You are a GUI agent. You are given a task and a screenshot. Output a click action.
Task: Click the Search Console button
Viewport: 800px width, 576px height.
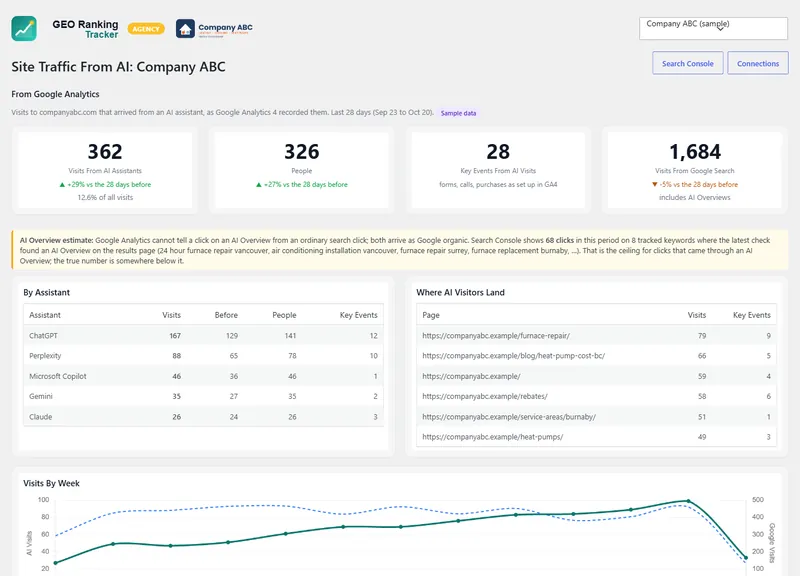pyautogui.click(x=687, y=63)
